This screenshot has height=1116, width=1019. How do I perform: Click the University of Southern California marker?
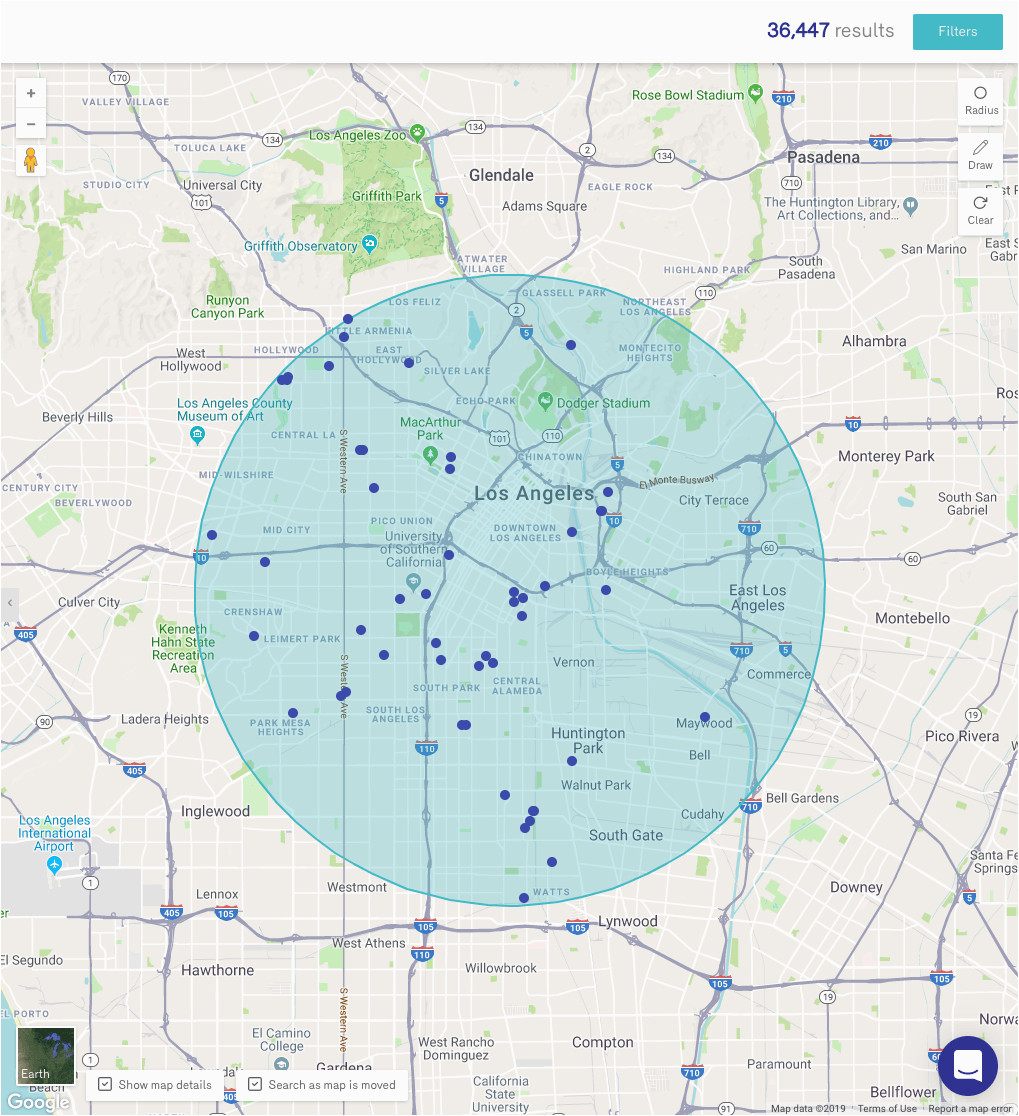[x=413, y=582]
